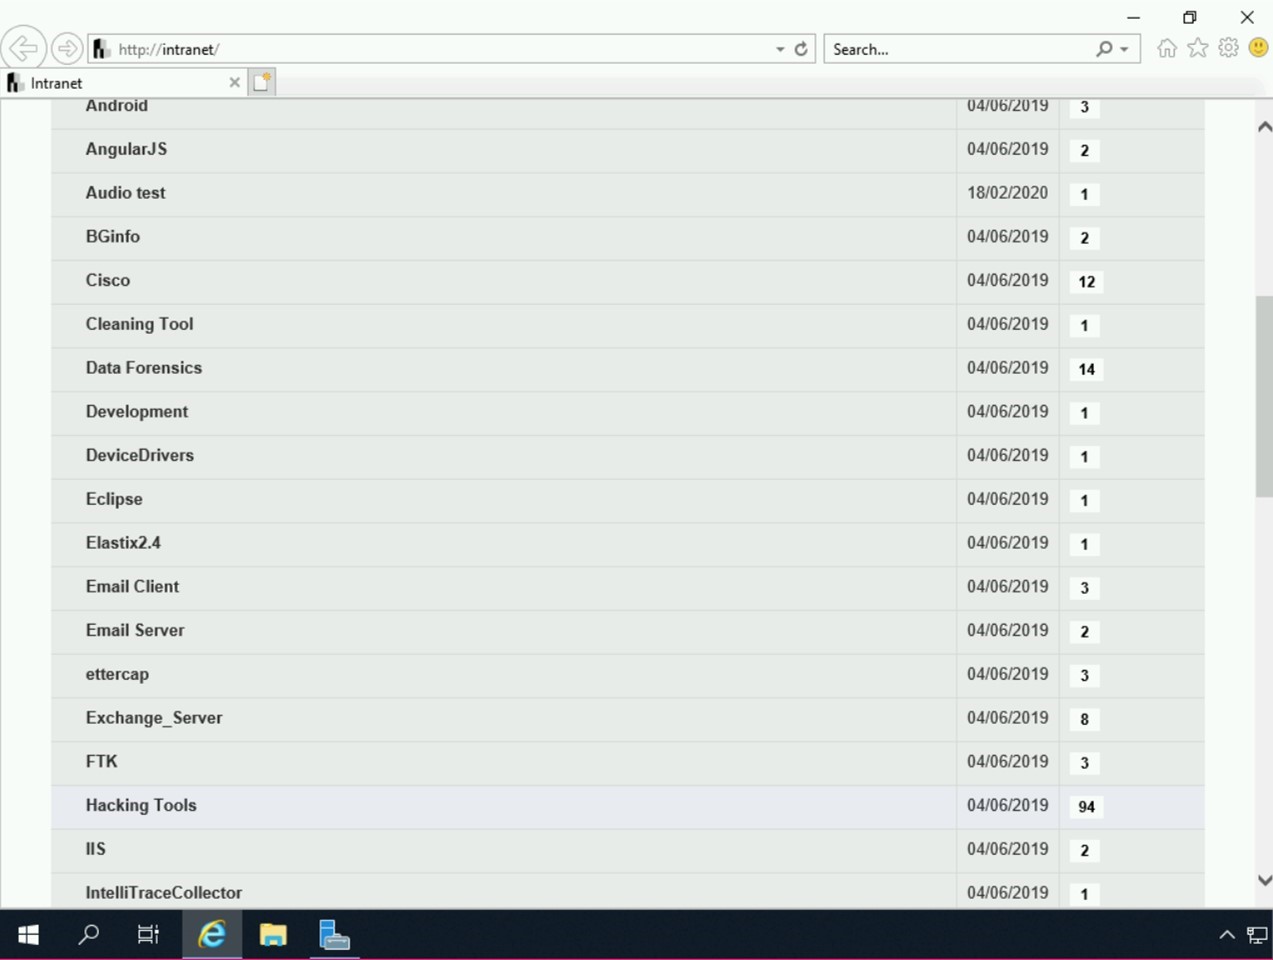1273x960 pixels.
Task: Open the Hacking Tools entry
Action: click(141, 805)
